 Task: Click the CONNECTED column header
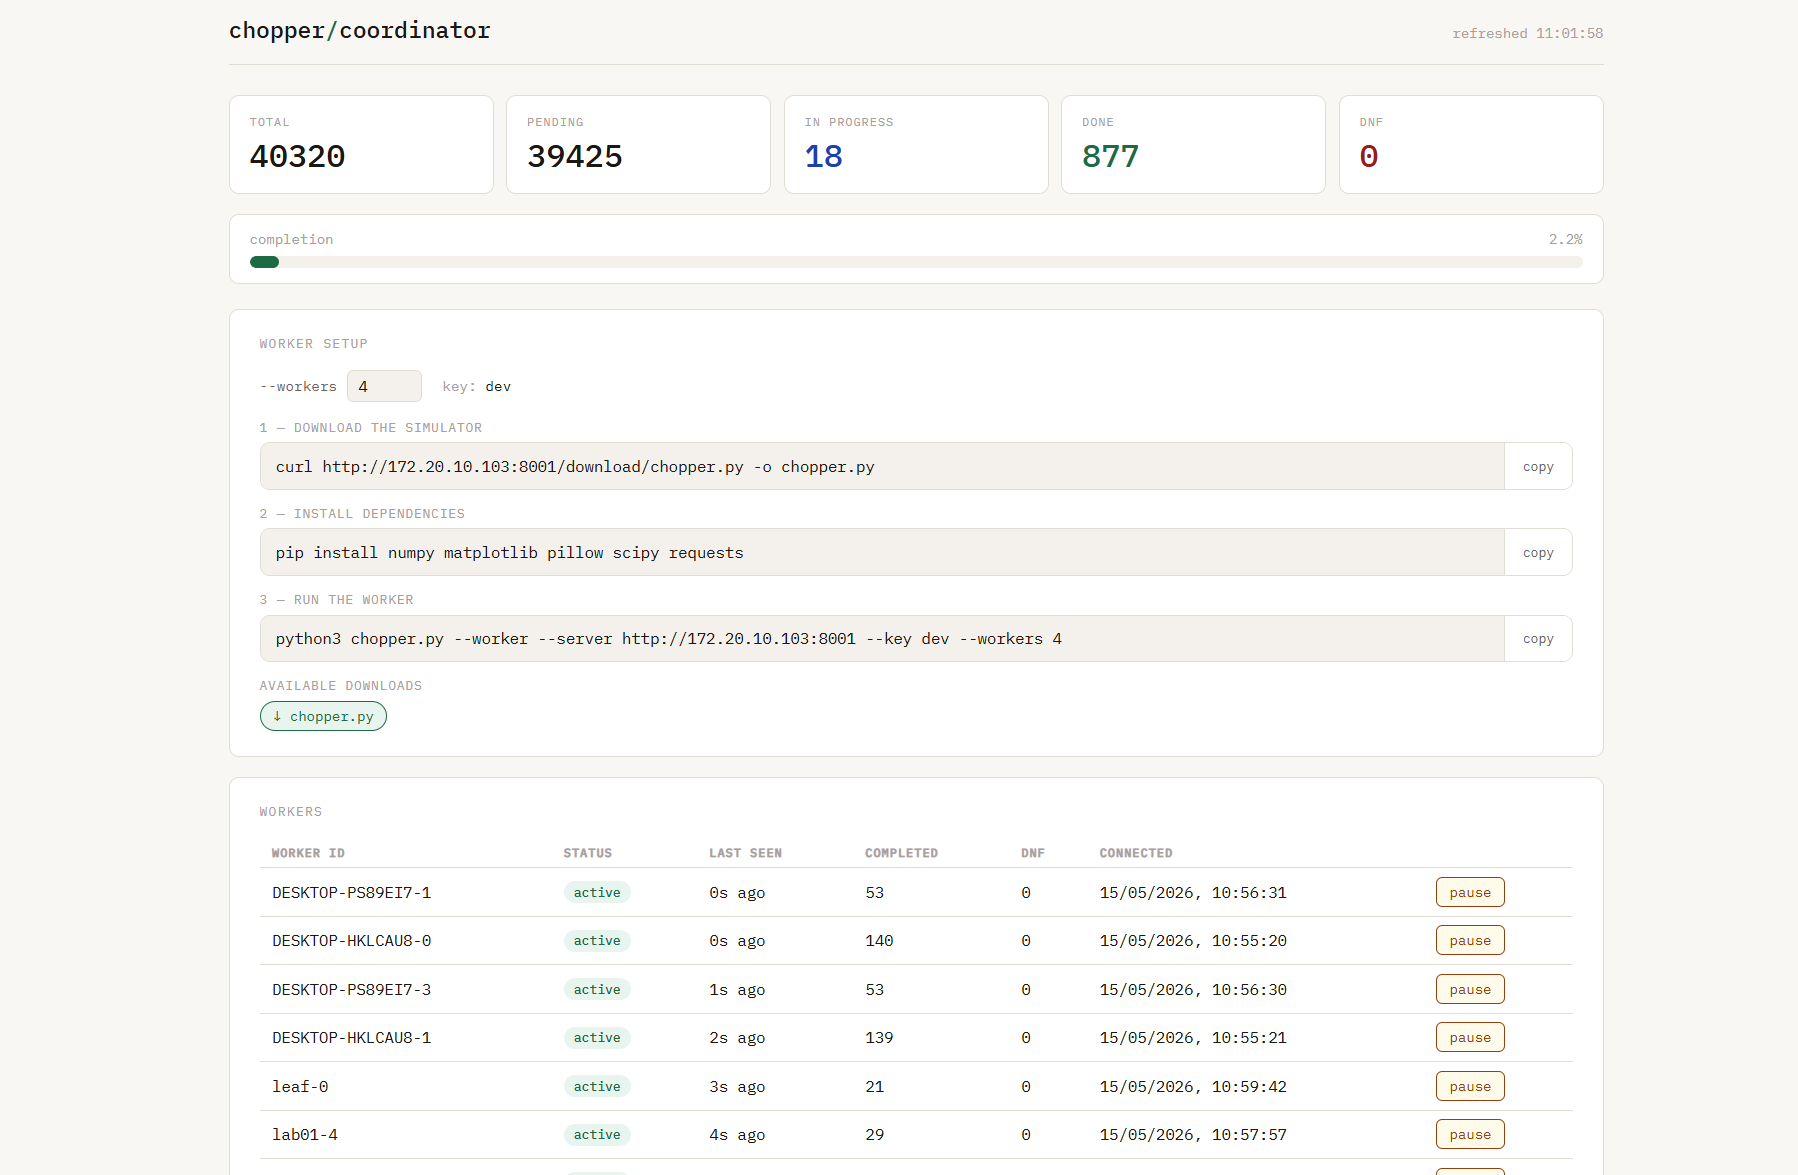coord(1136,853)
